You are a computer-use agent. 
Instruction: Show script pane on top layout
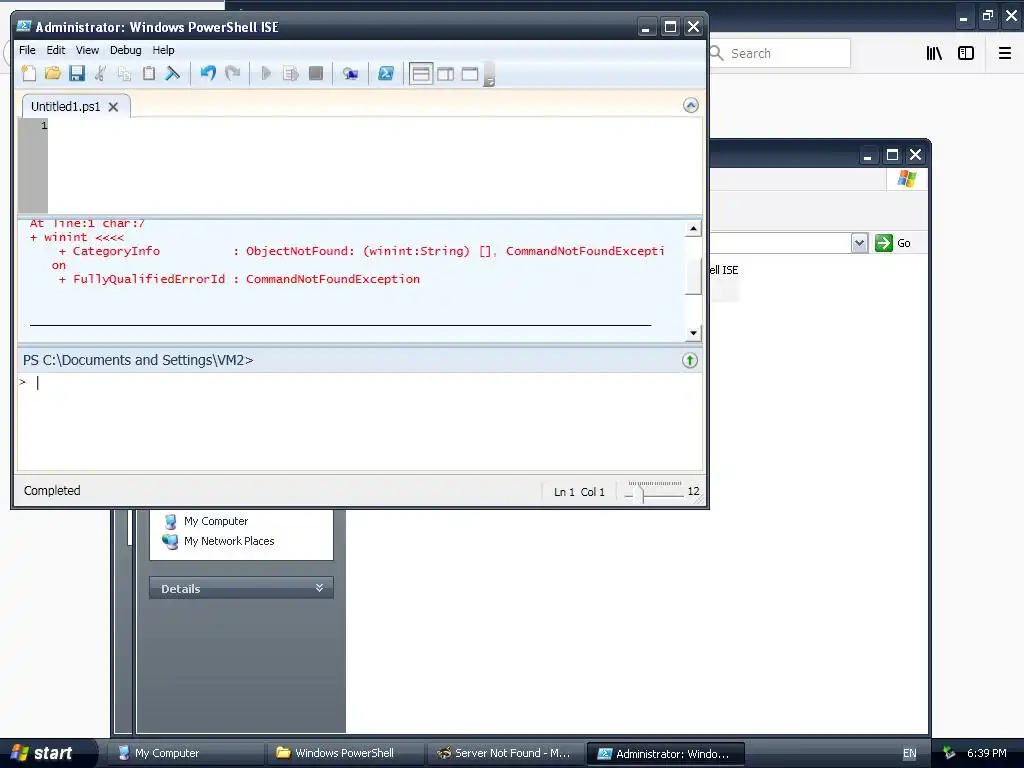(x=421, y=74)
